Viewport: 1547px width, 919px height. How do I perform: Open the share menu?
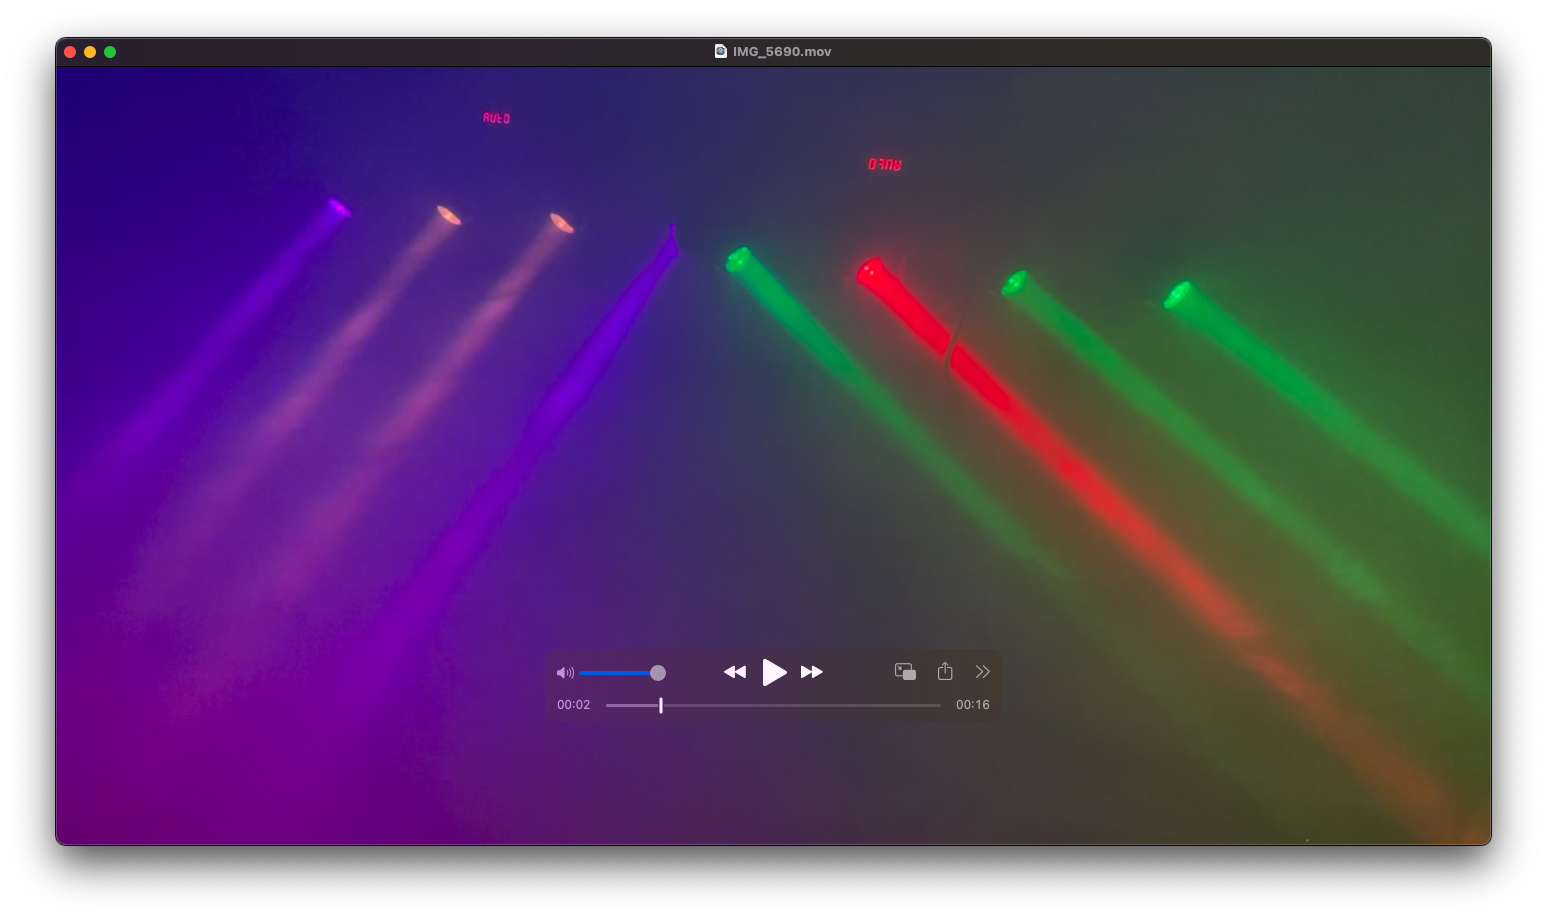945,671
